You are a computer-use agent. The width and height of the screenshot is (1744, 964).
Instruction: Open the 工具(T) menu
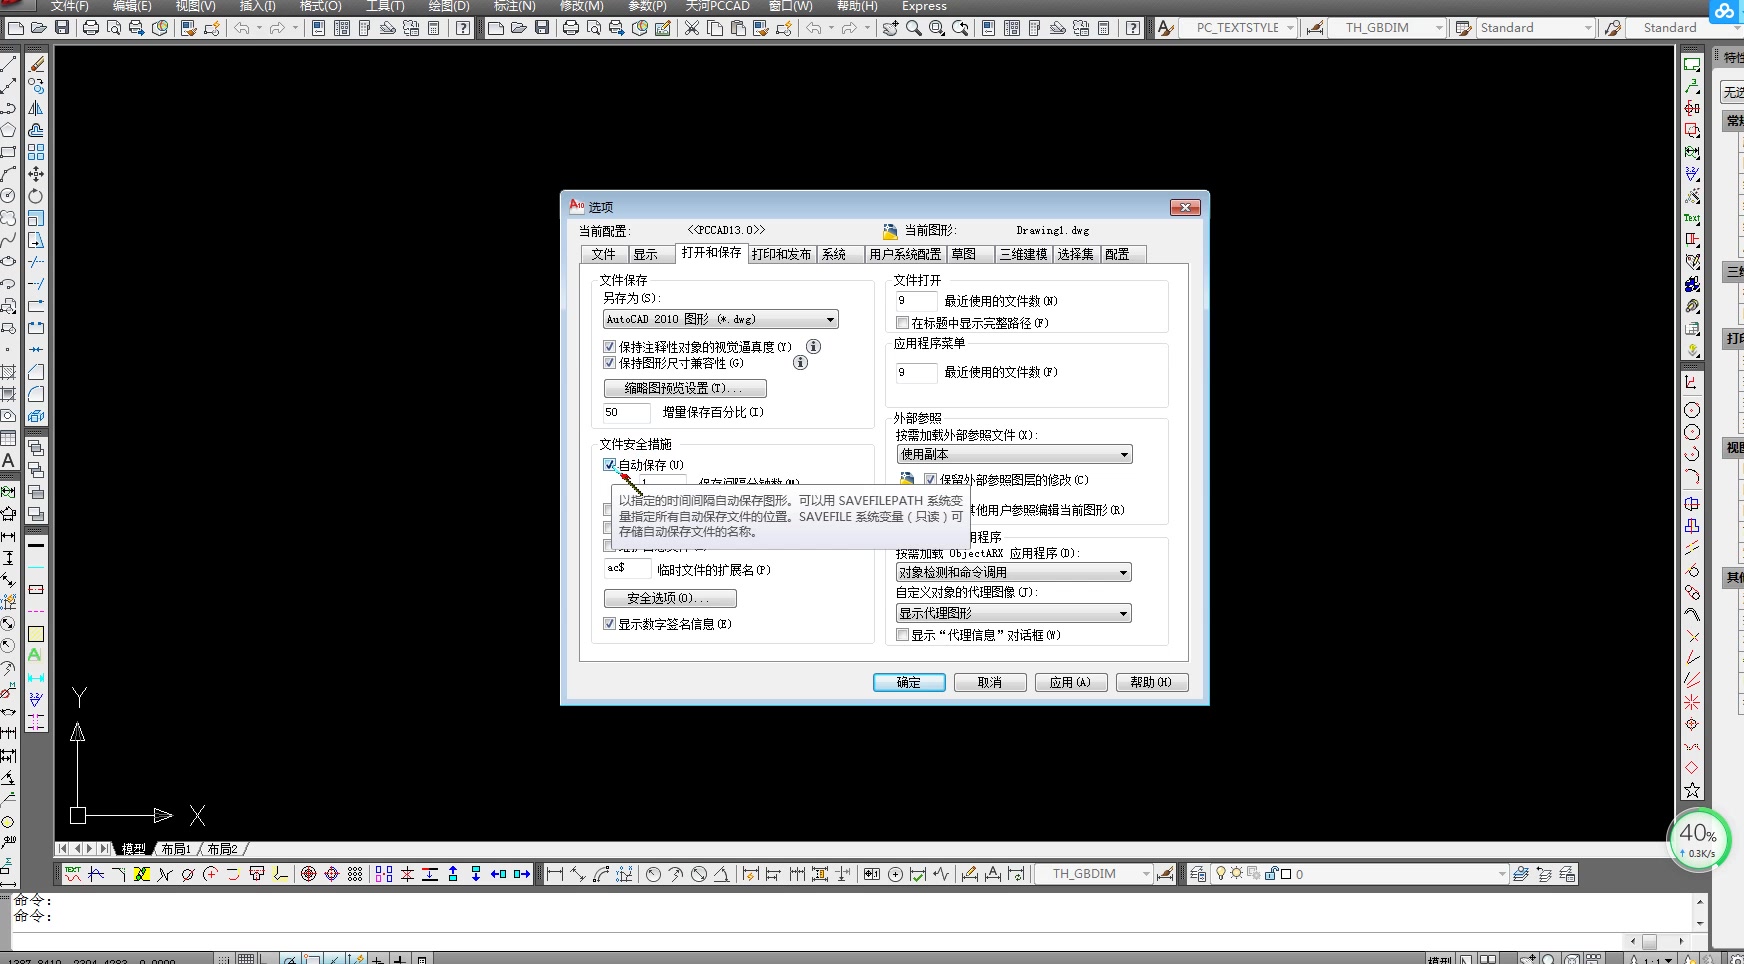point(386,6)
